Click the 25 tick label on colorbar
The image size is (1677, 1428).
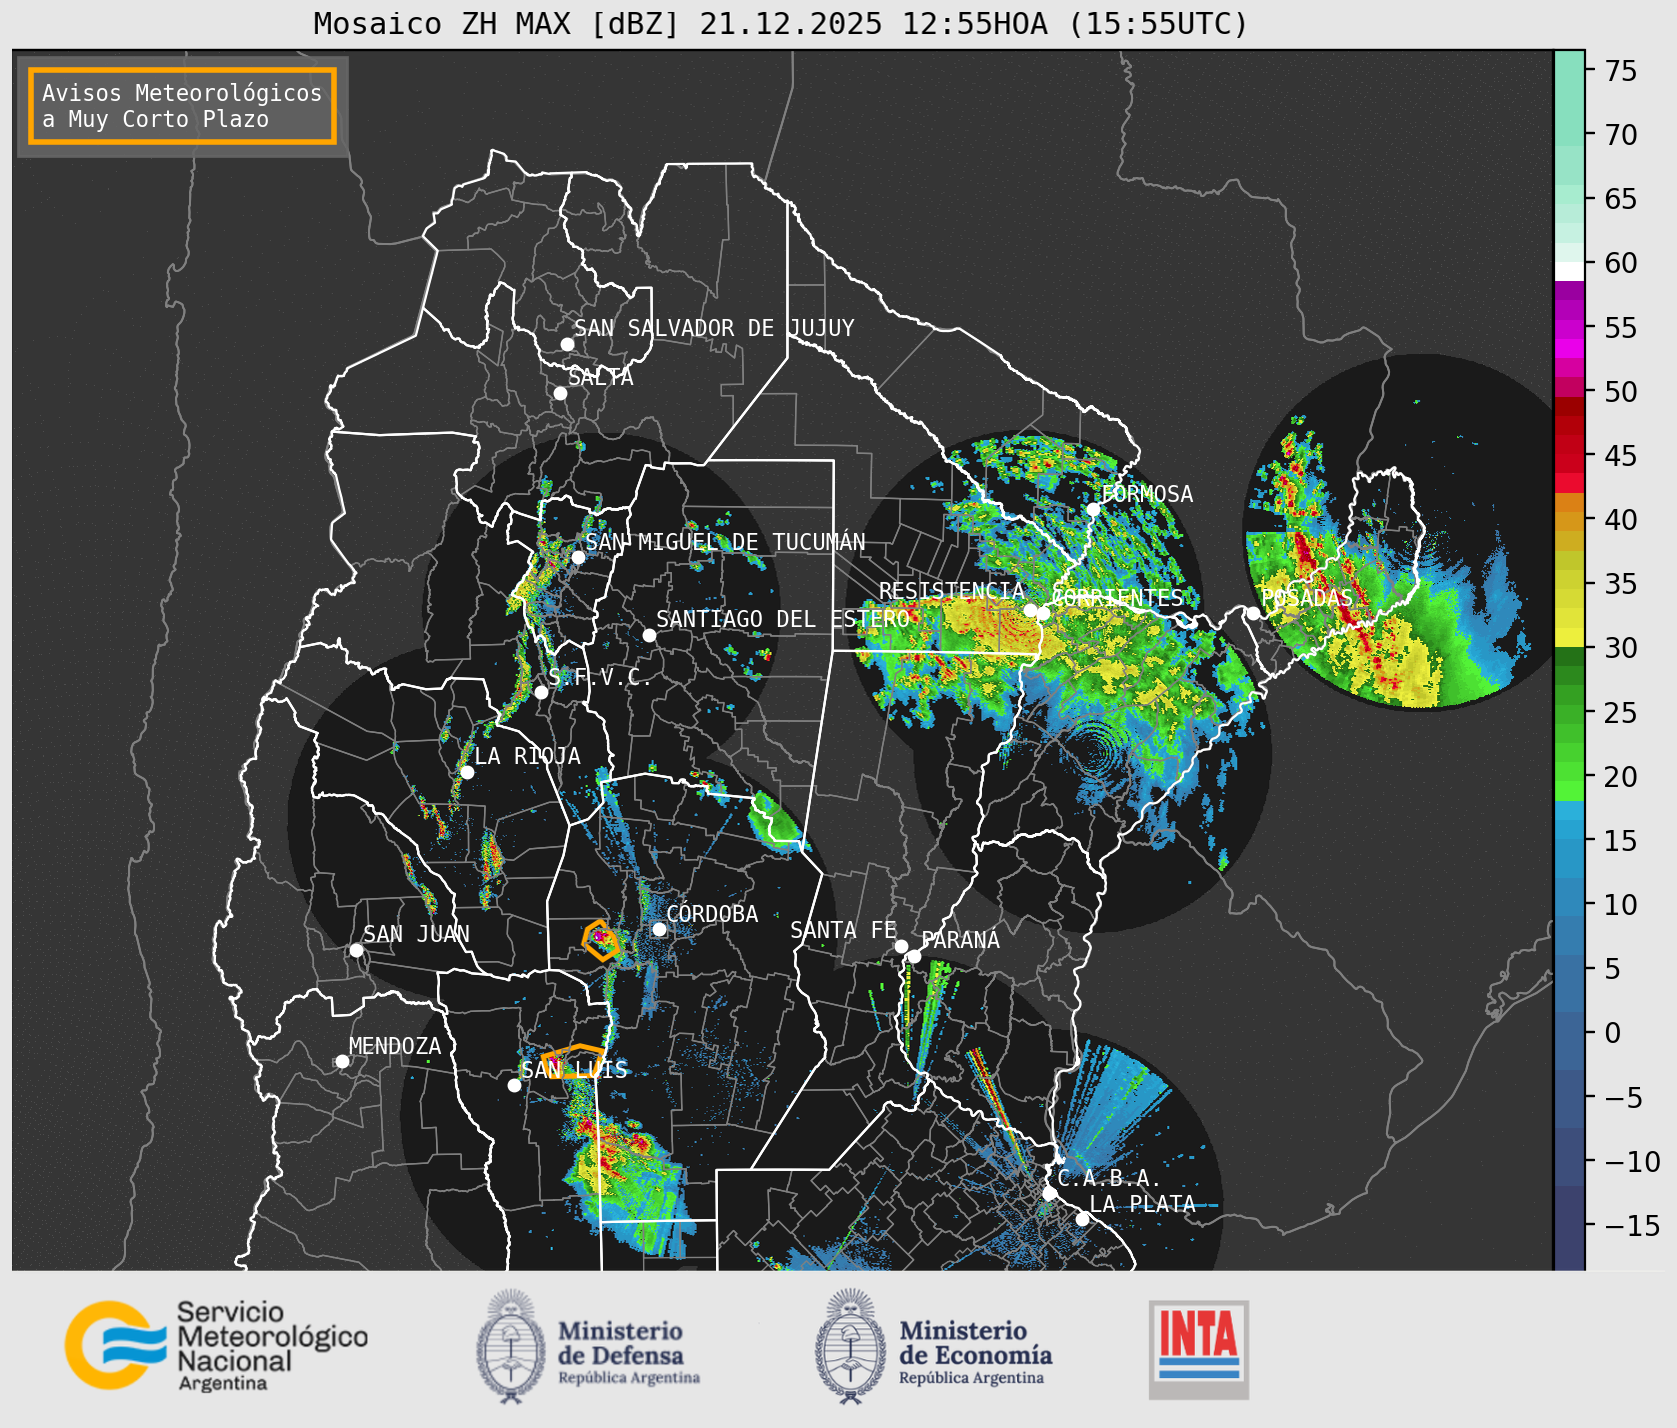[1621, 712]
